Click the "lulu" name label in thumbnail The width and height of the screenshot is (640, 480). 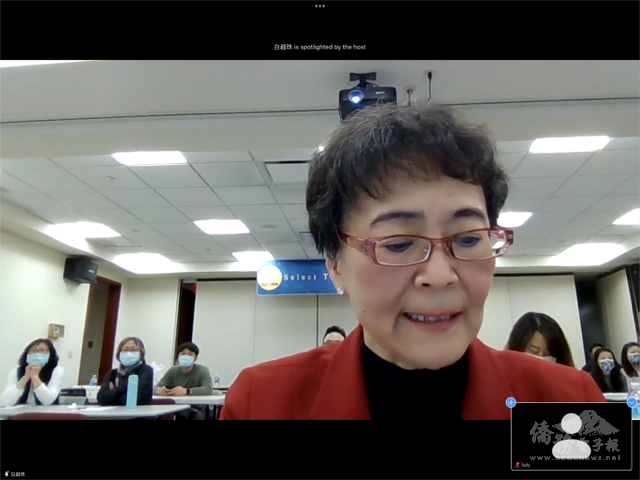[526, 465]
